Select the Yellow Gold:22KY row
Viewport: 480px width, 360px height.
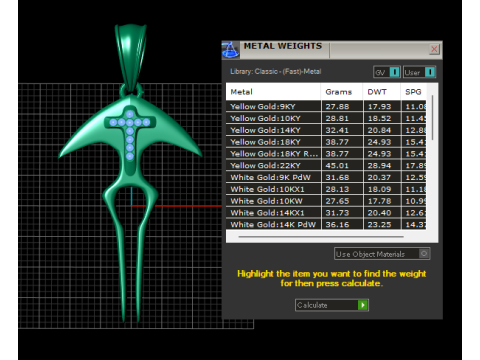[x=326, y=166]
